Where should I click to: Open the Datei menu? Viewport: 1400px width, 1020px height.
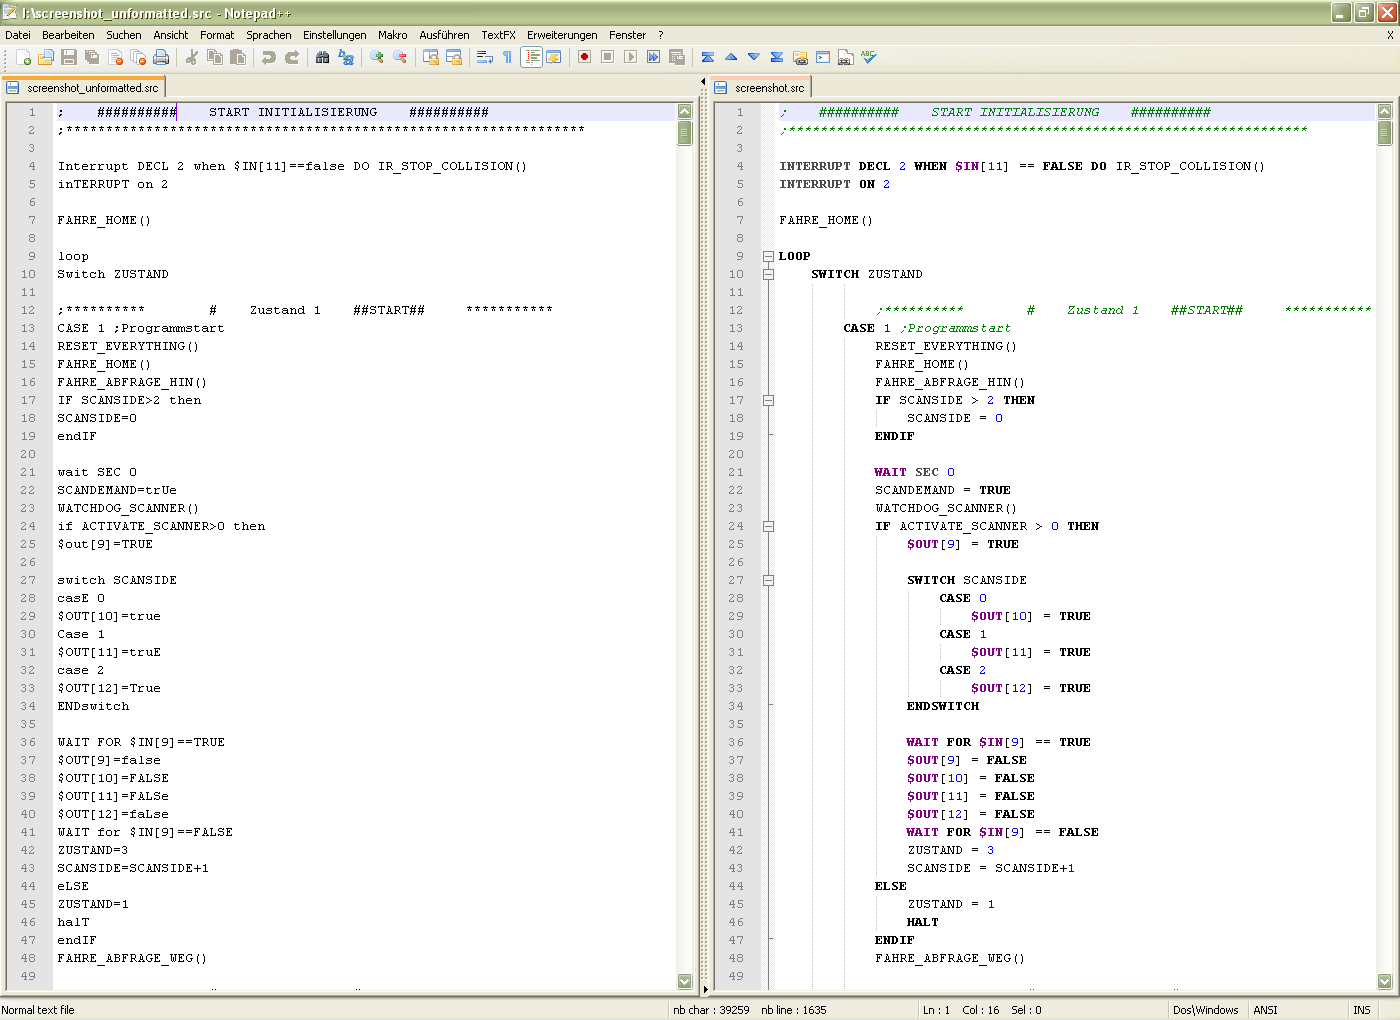point(18,35)
